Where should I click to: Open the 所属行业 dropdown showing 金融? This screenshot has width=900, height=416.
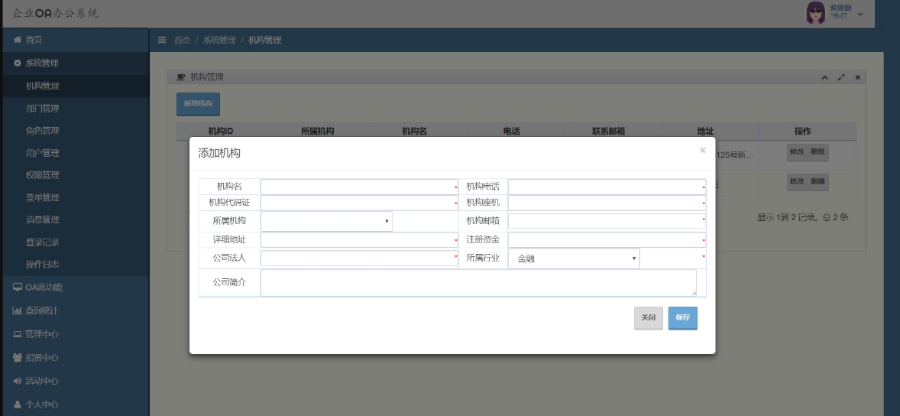pyautogui.click(x=574, y=259)
